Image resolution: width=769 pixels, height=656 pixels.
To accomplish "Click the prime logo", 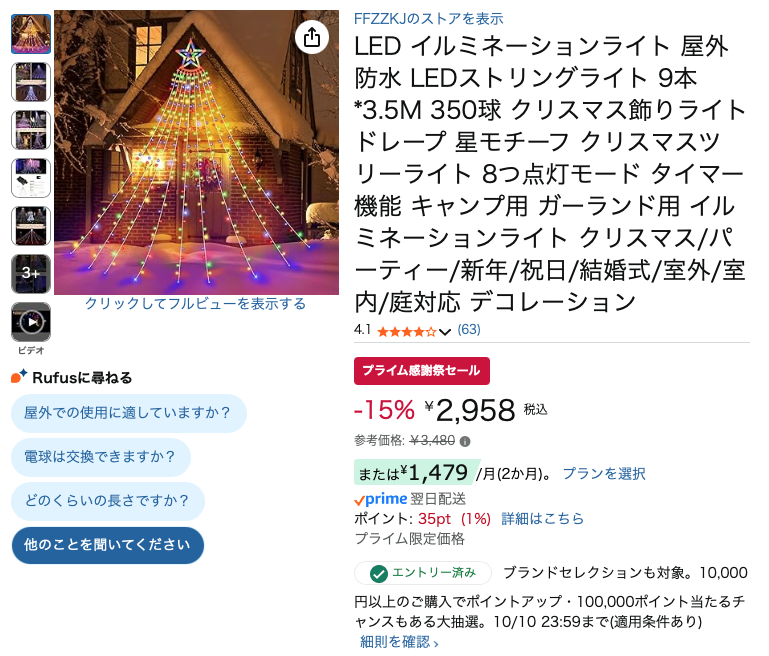I will click(x=381, y=499).
